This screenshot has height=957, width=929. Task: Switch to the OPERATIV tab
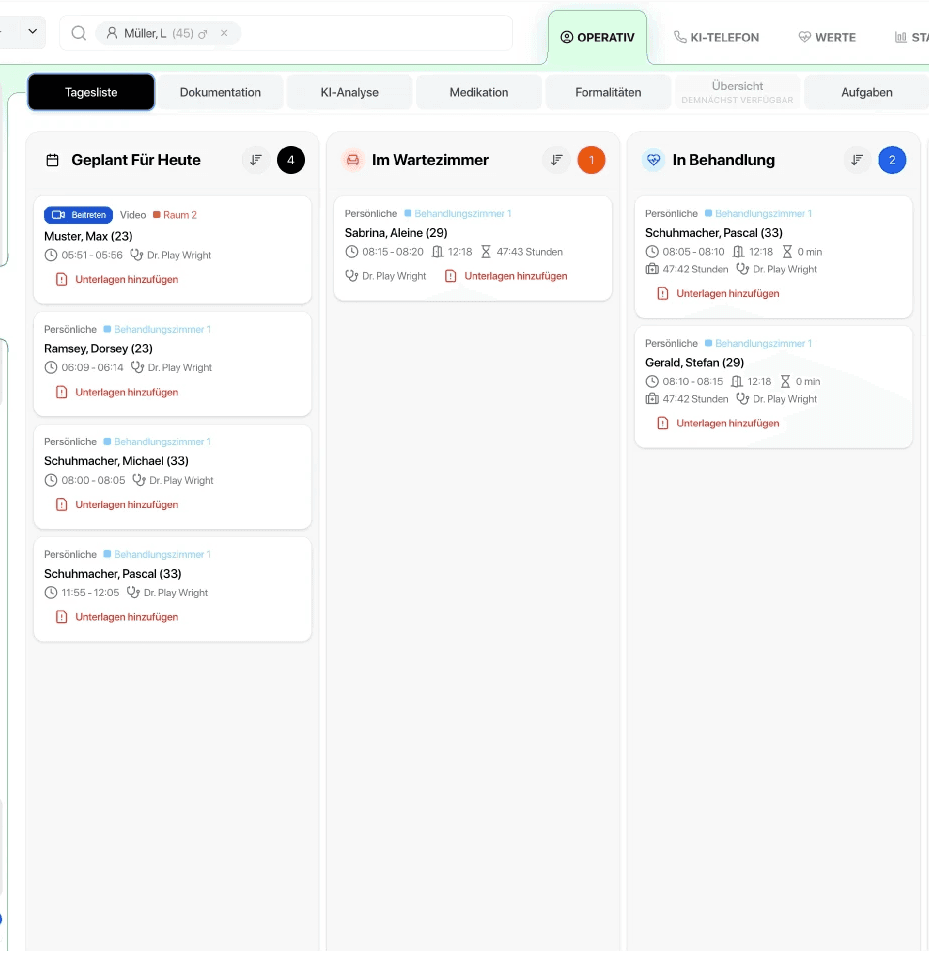pyautogui.click(x=598, y=37)
